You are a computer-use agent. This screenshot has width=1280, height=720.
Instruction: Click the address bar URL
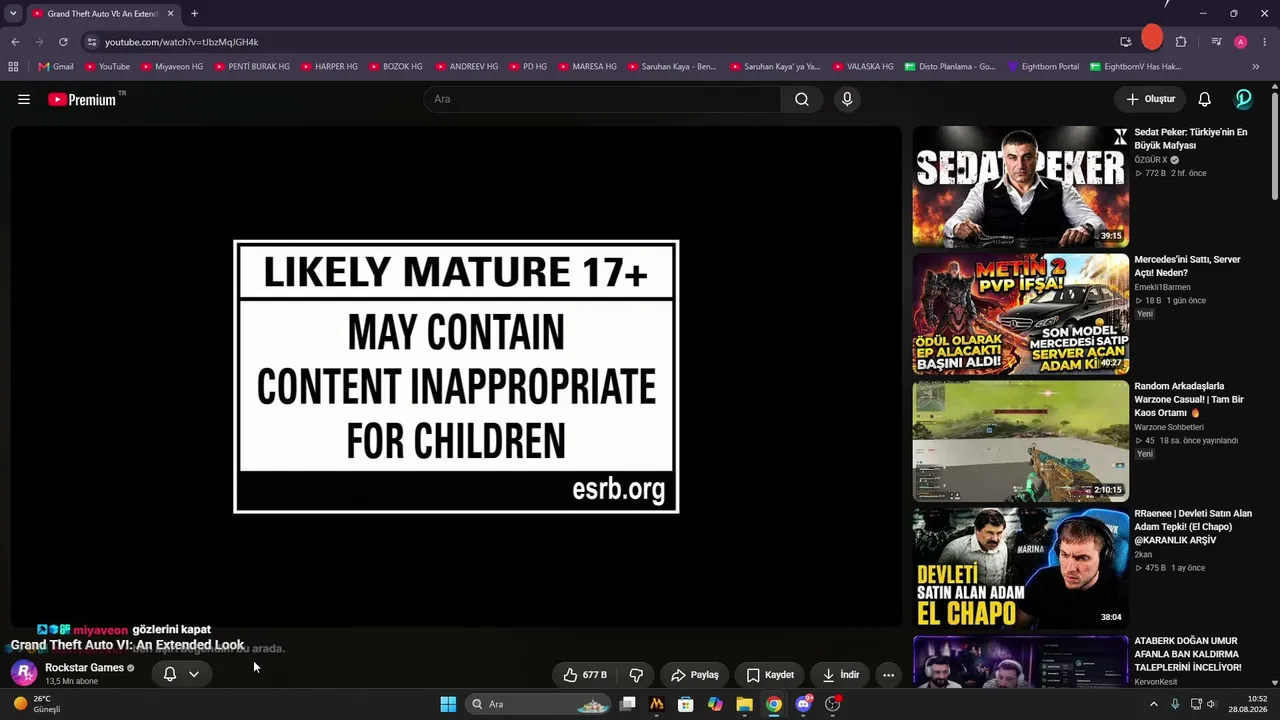click(182, 42)
